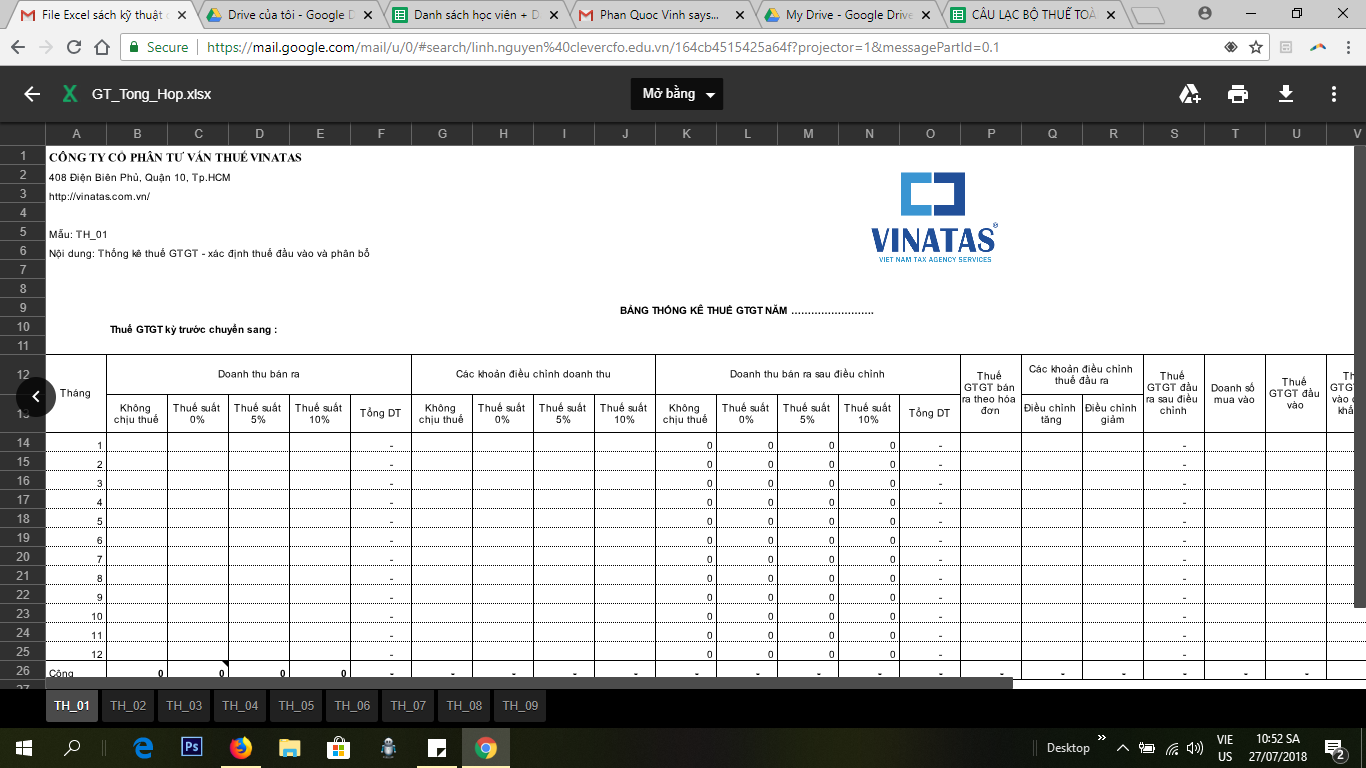Screen dimensions: 1366x768
Task: Print the GT_Tong_Hop.xlsx file
Action: 1238,94
